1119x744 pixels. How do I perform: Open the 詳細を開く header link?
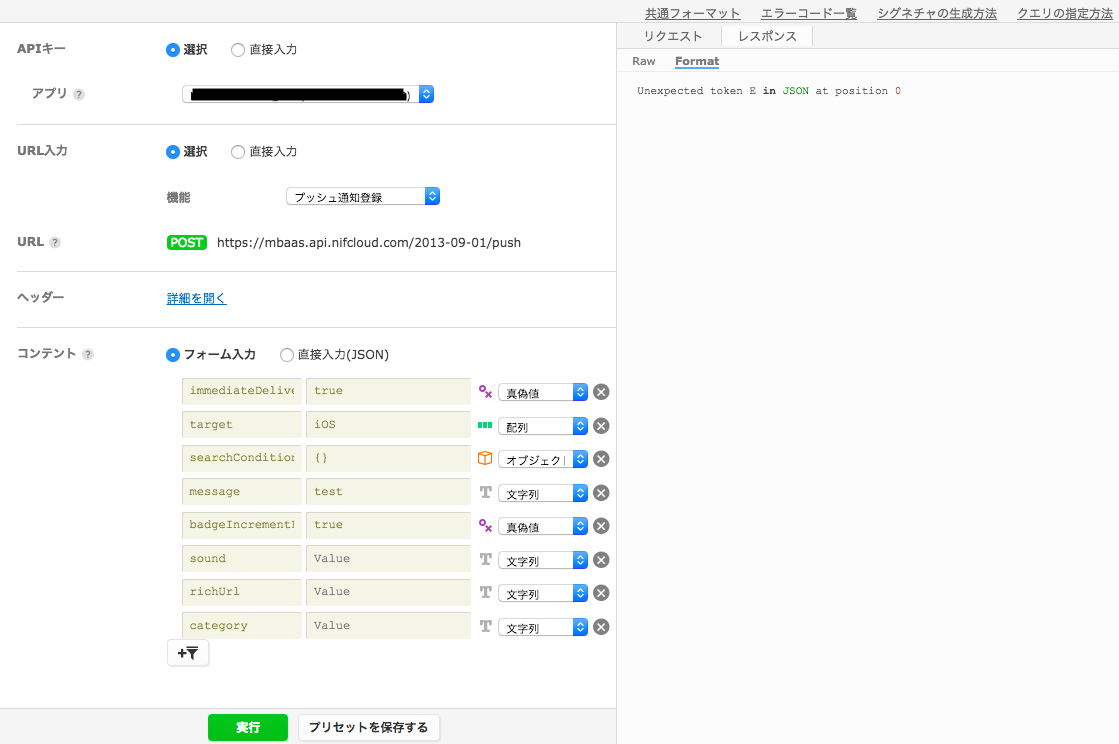tap(196, 298)
